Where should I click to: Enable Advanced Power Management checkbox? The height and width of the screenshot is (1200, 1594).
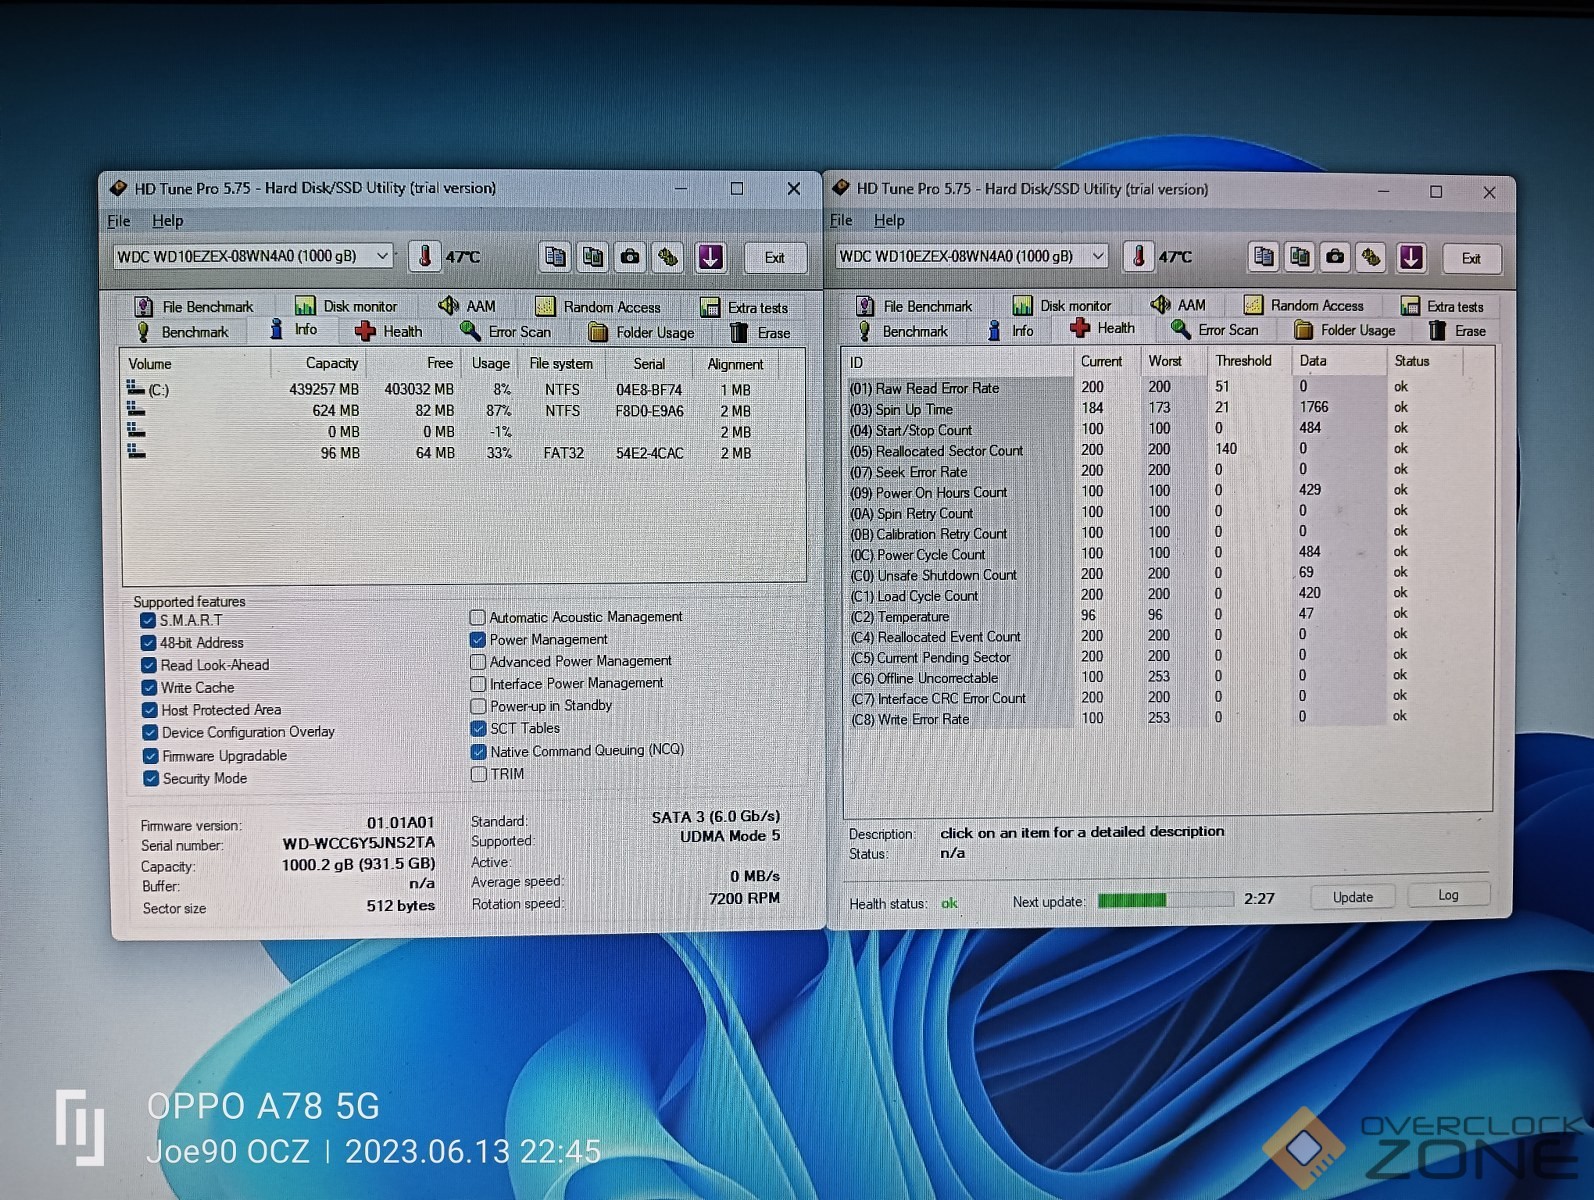click(478, 661)
